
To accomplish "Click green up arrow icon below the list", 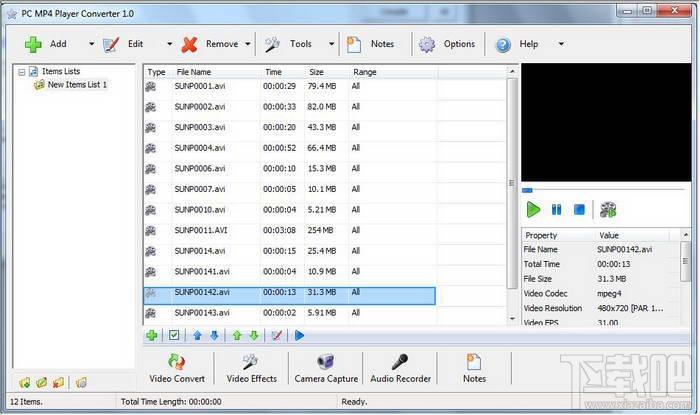I will pos(237,336).
